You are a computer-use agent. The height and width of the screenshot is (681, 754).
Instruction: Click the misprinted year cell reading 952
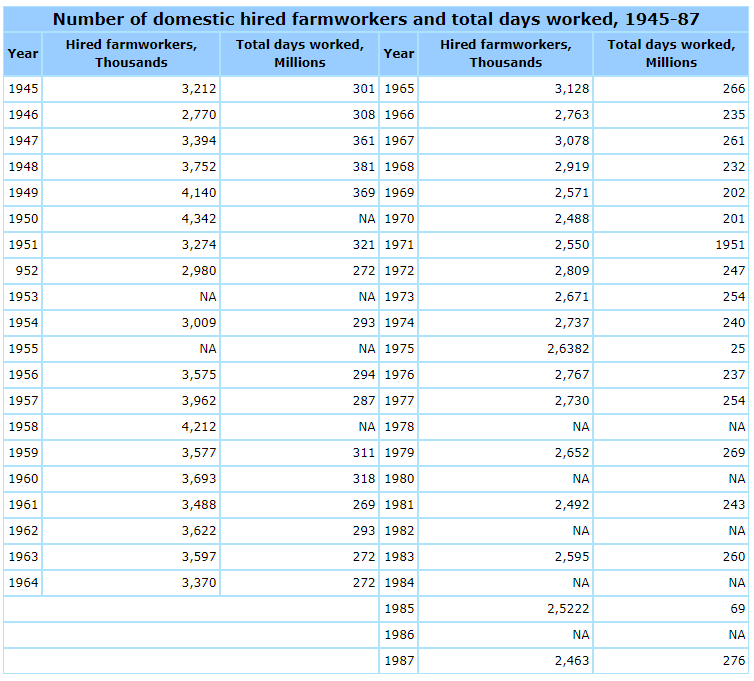tap(25, 271)
